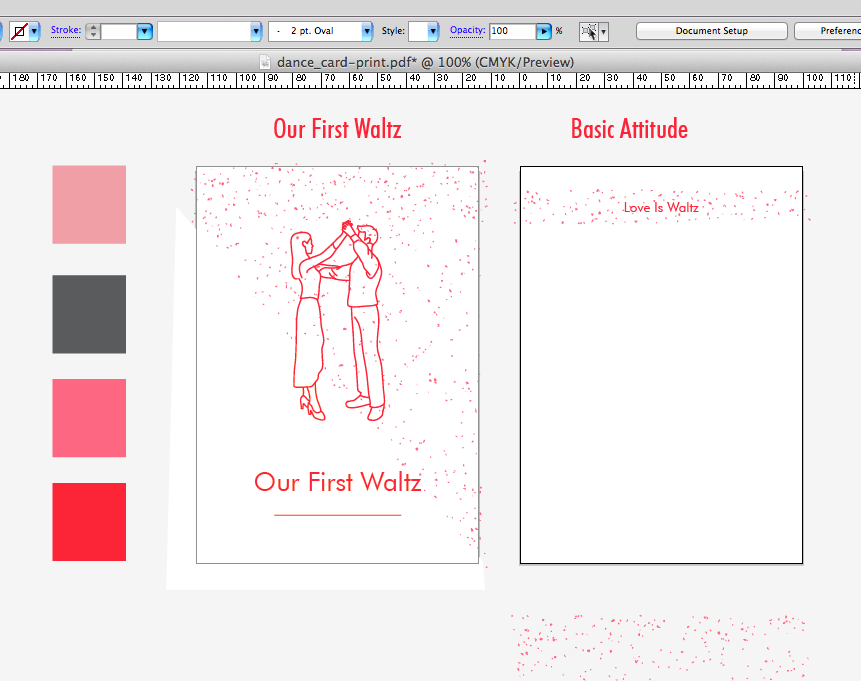
Task: Open the Opacity panel link
Action: (x=467, y=30)
